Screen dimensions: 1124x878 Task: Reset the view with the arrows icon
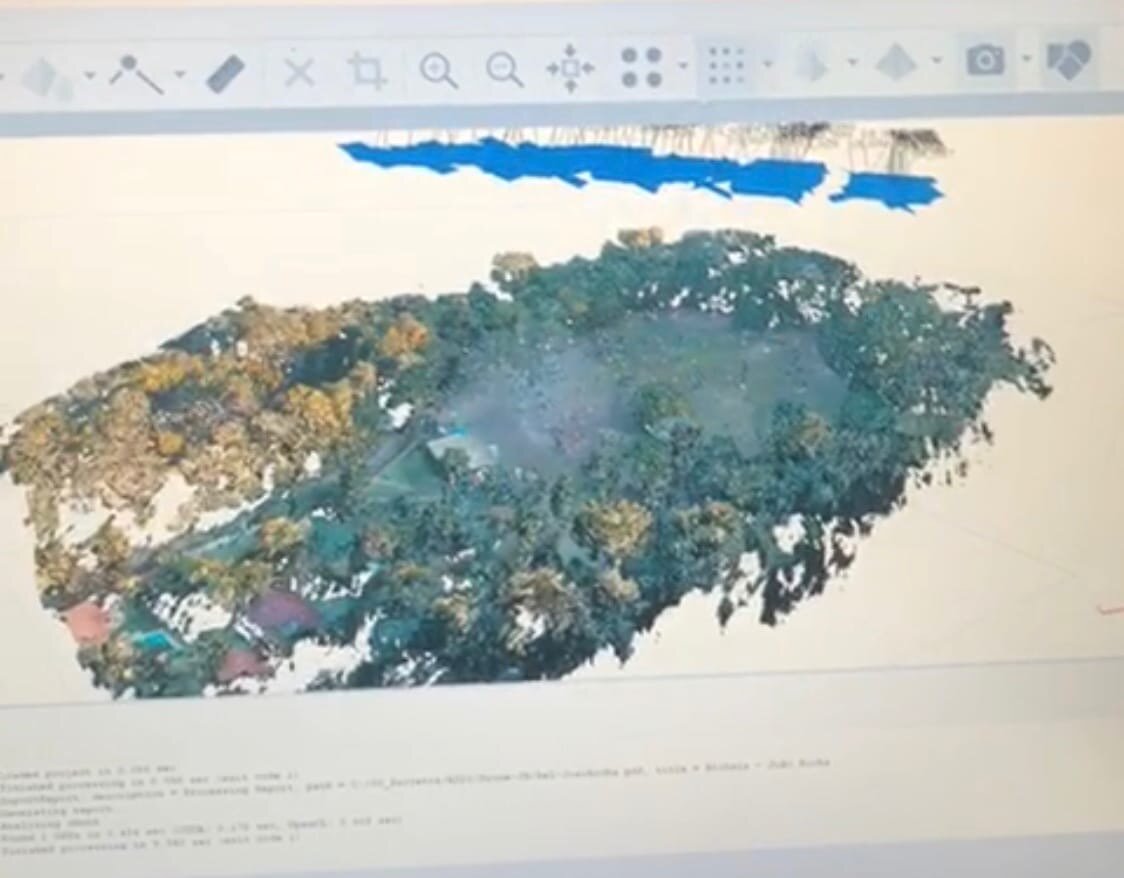pos(571,68)
